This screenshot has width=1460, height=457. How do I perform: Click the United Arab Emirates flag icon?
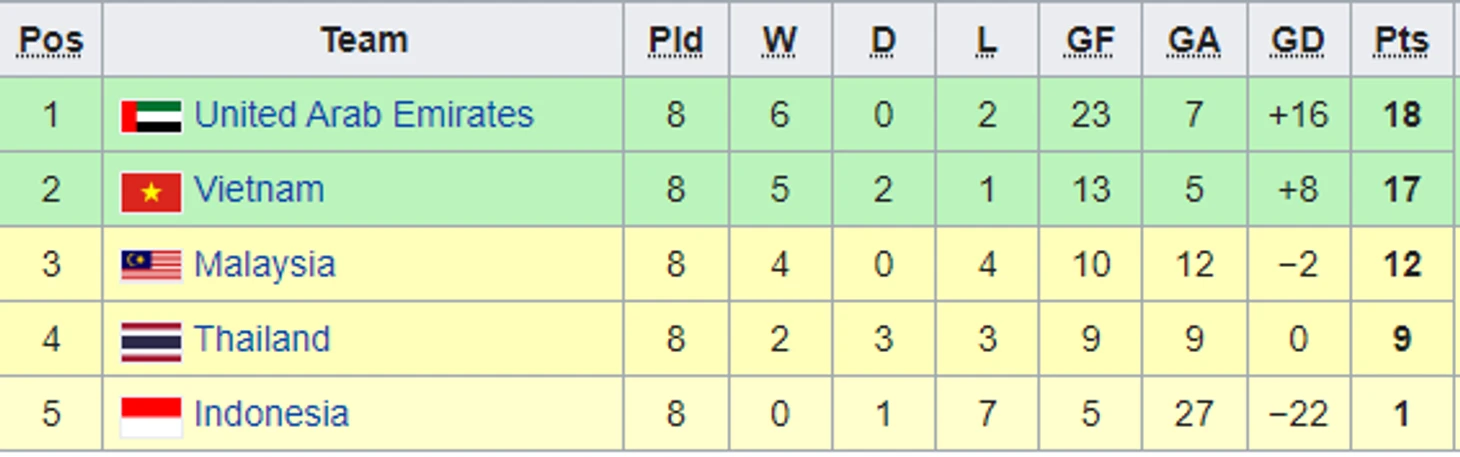tap(151, 116)
